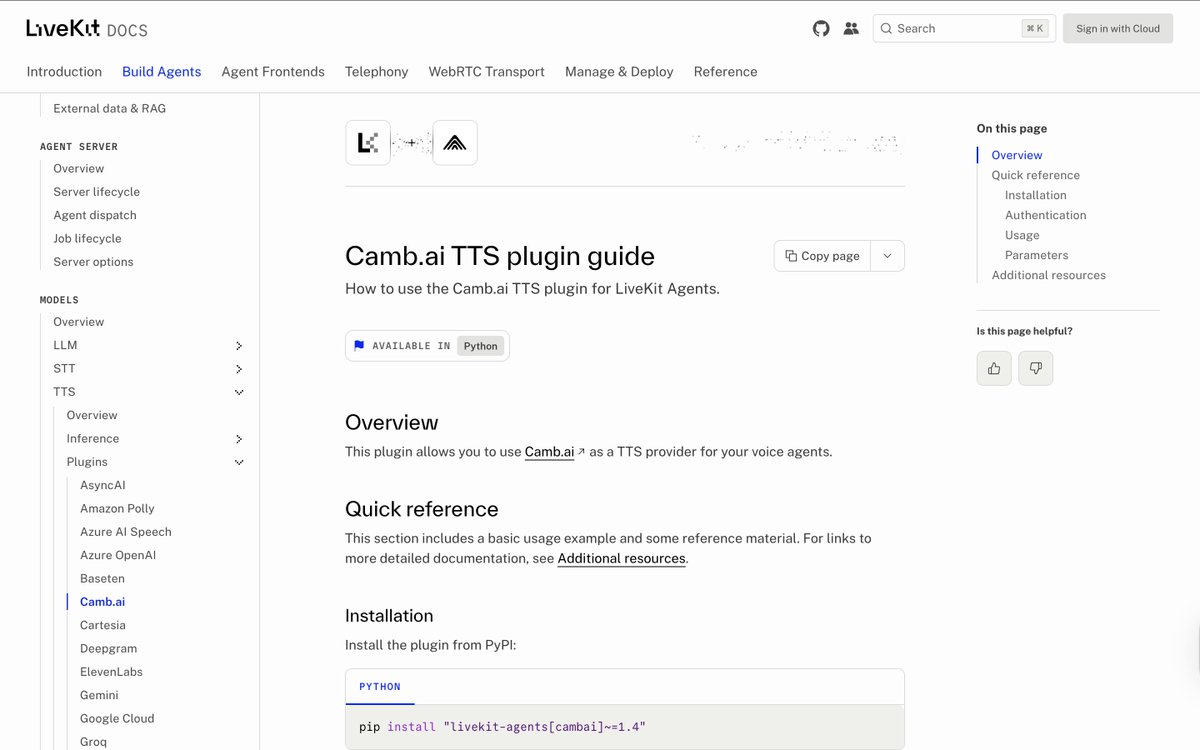Screen dimensions: 1200x750
Task: Open TTS Overview sidebar item
Action: coord(92,415)
